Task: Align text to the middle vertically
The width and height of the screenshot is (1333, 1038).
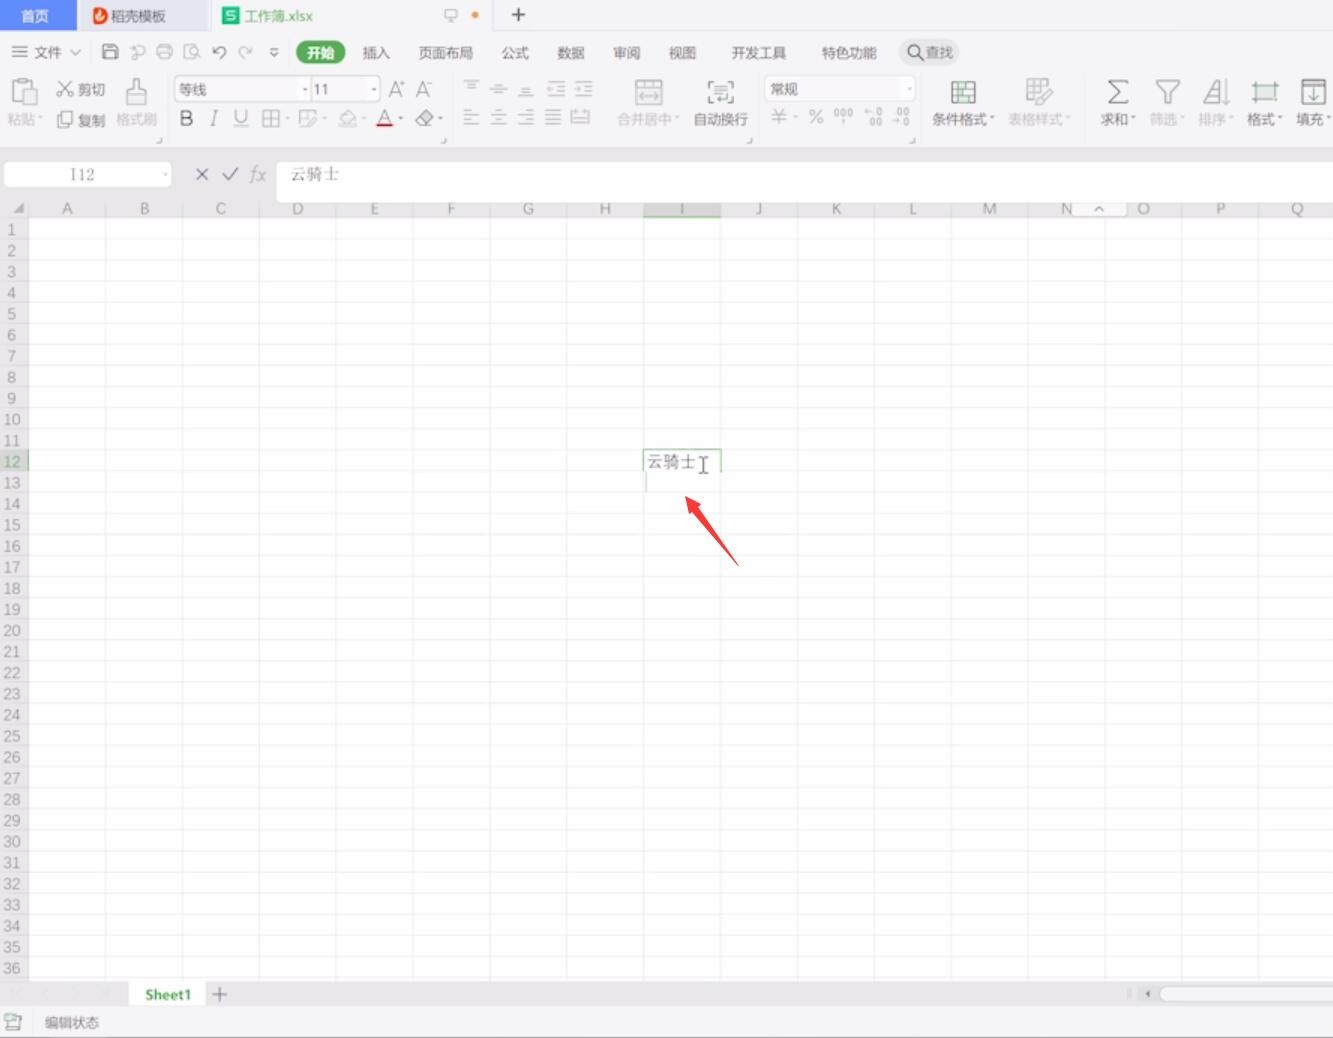Action: (x=498, y=88)
